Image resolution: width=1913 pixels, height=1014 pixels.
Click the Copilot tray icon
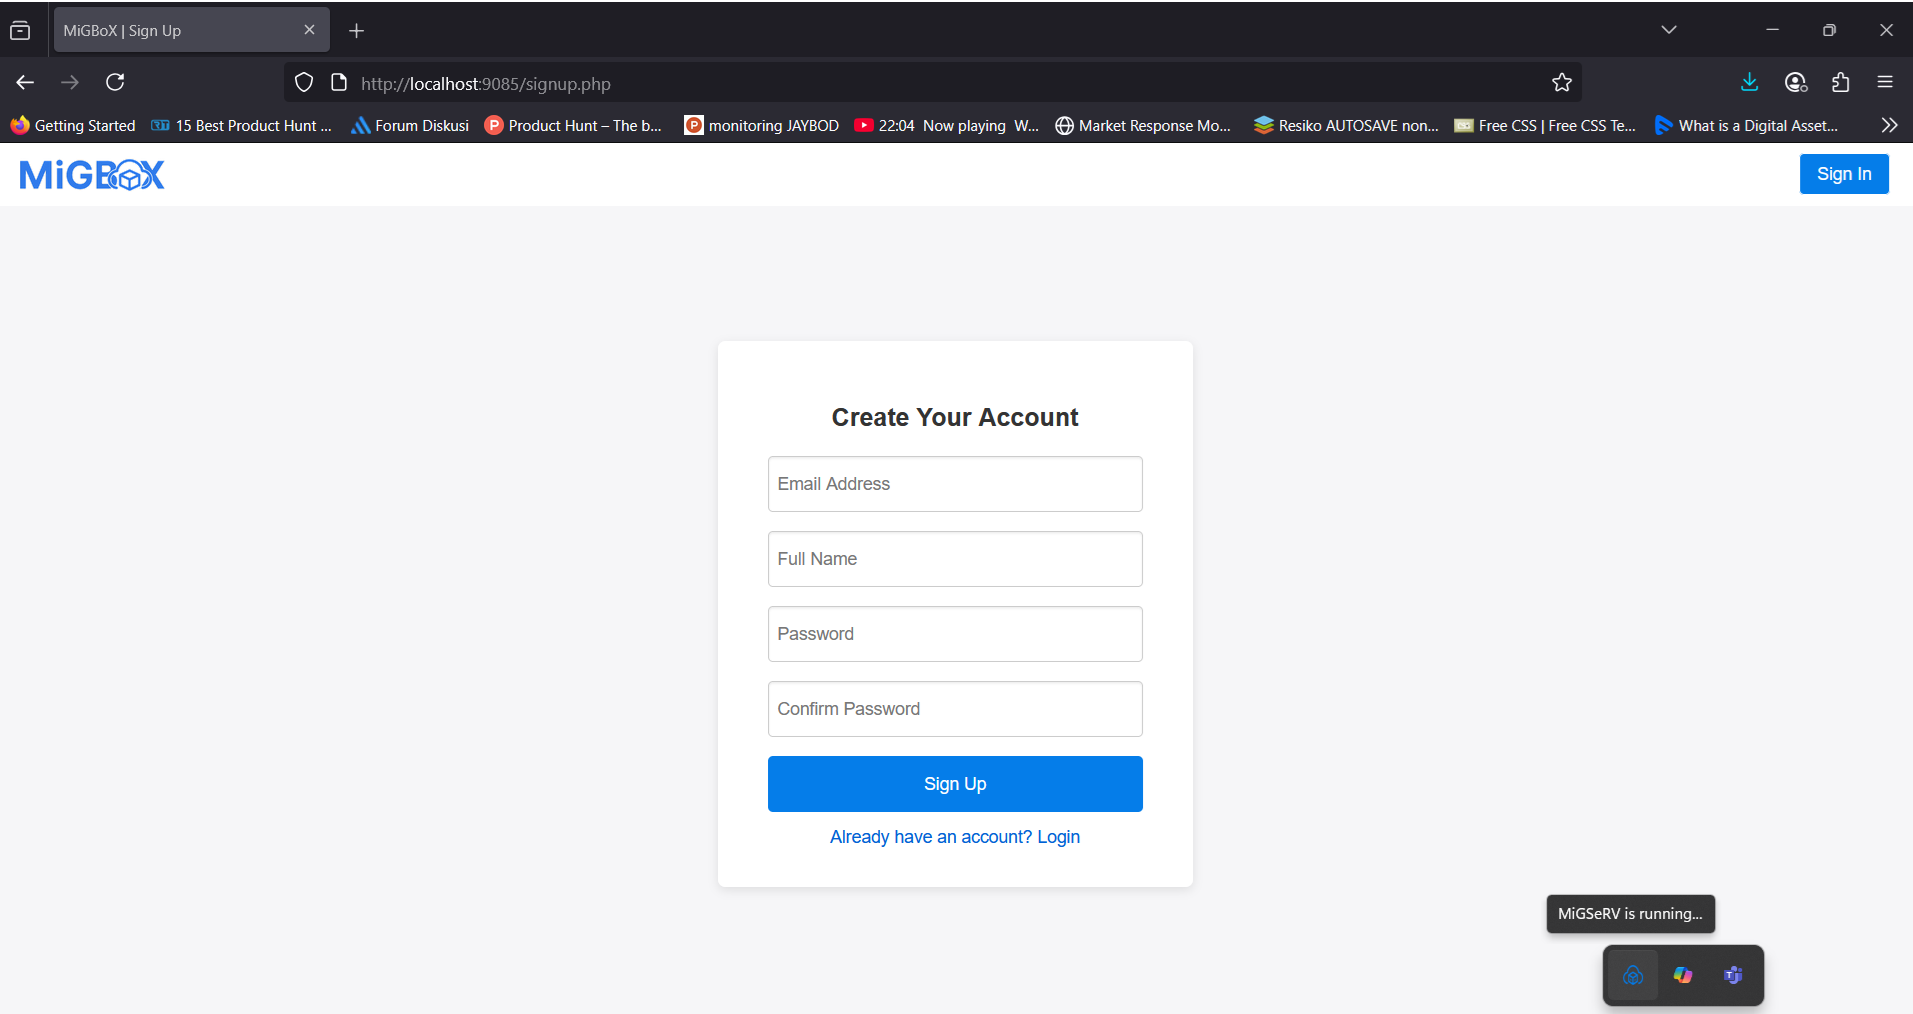point(1683,975)
